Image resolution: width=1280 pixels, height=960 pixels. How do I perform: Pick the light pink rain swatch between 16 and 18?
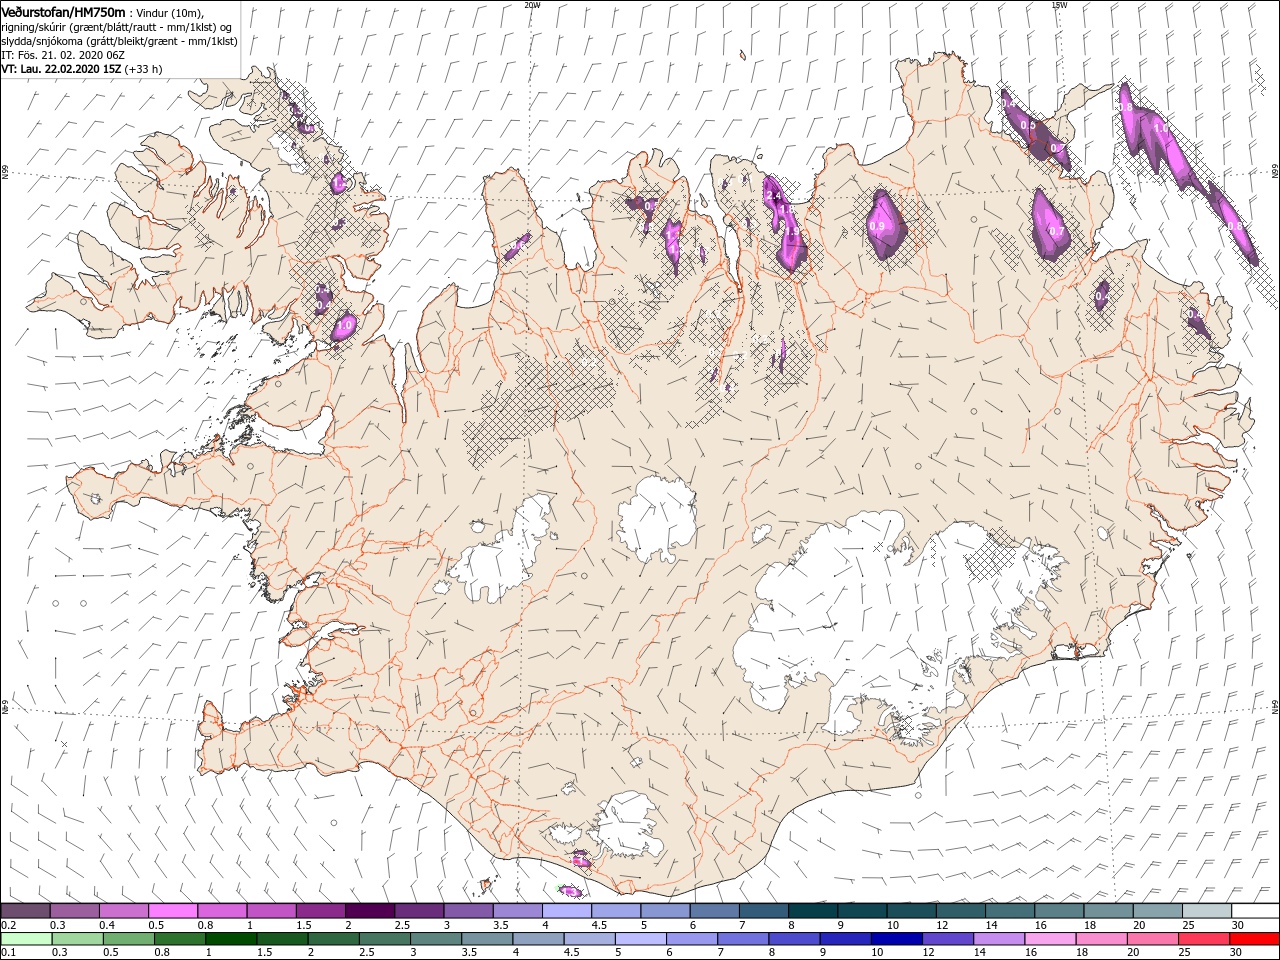pos(1053,938)
